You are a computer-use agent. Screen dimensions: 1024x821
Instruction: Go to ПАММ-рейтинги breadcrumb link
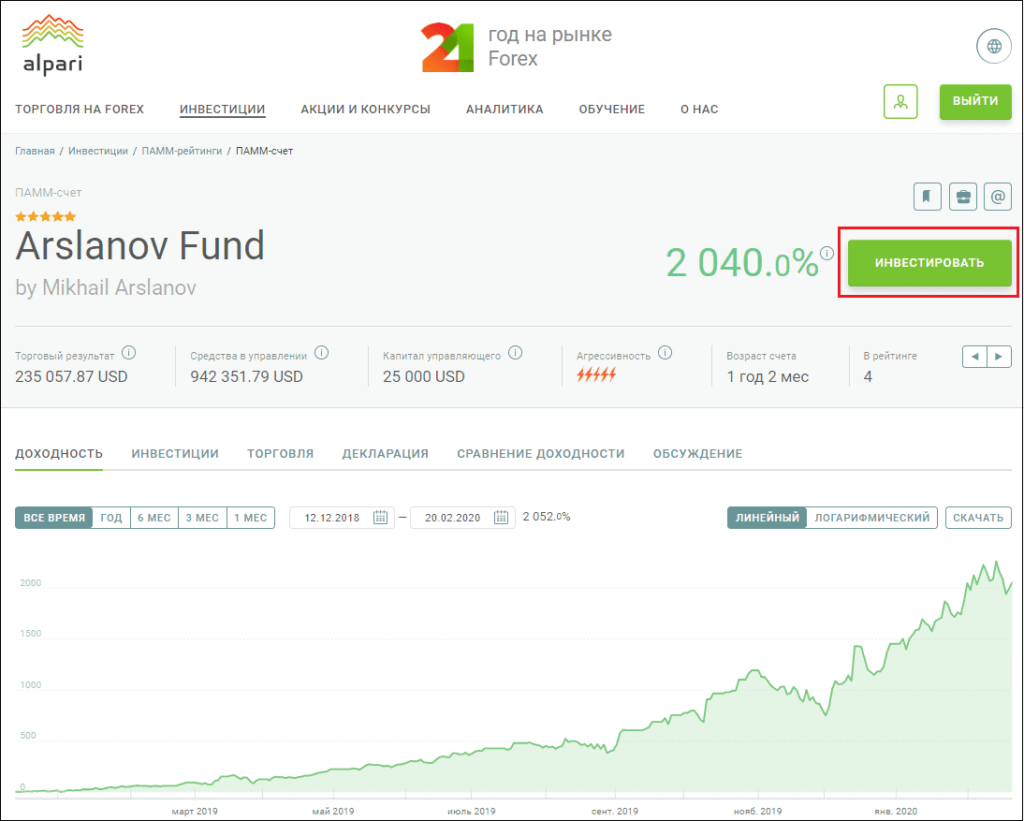coord(182,151)
